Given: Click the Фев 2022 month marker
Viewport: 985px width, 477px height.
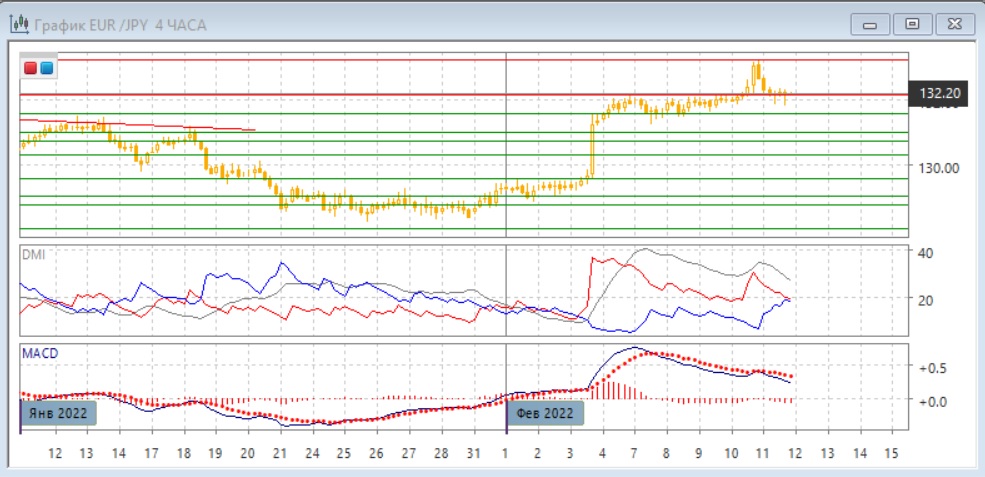Looking at the screenshot, I should [543, 411].
